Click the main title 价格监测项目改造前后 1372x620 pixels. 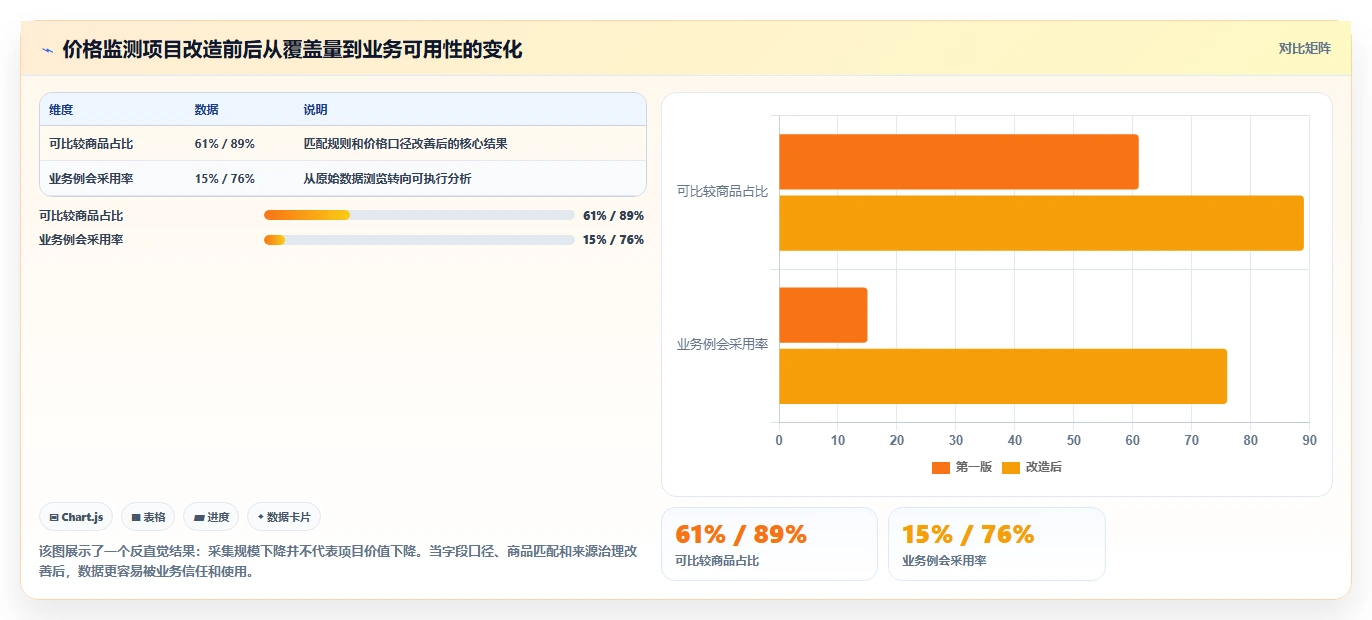[292, 50]
